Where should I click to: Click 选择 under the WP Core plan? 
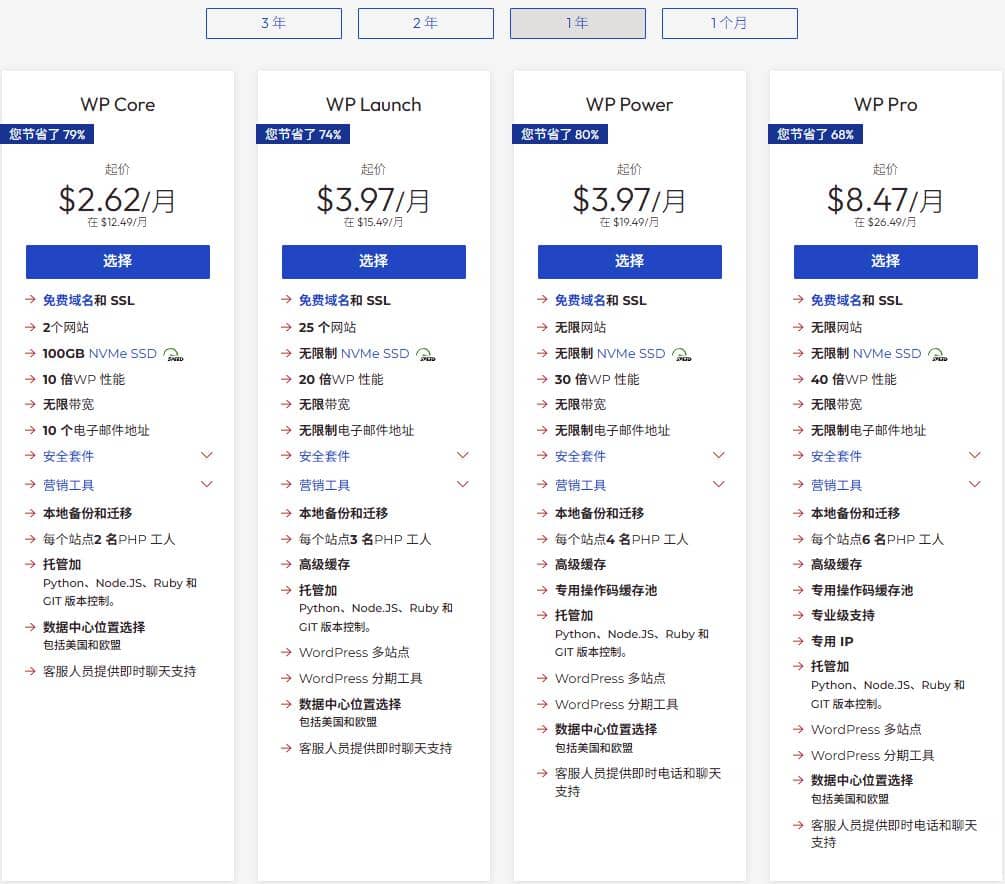tap(117, 261)
